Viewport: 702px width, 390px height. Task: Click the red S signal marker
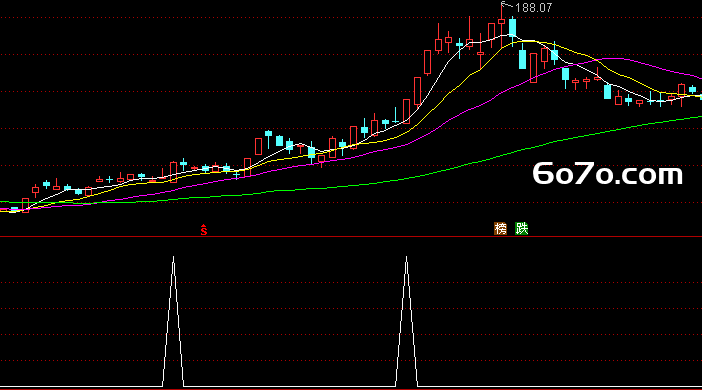tap(204, 230)
